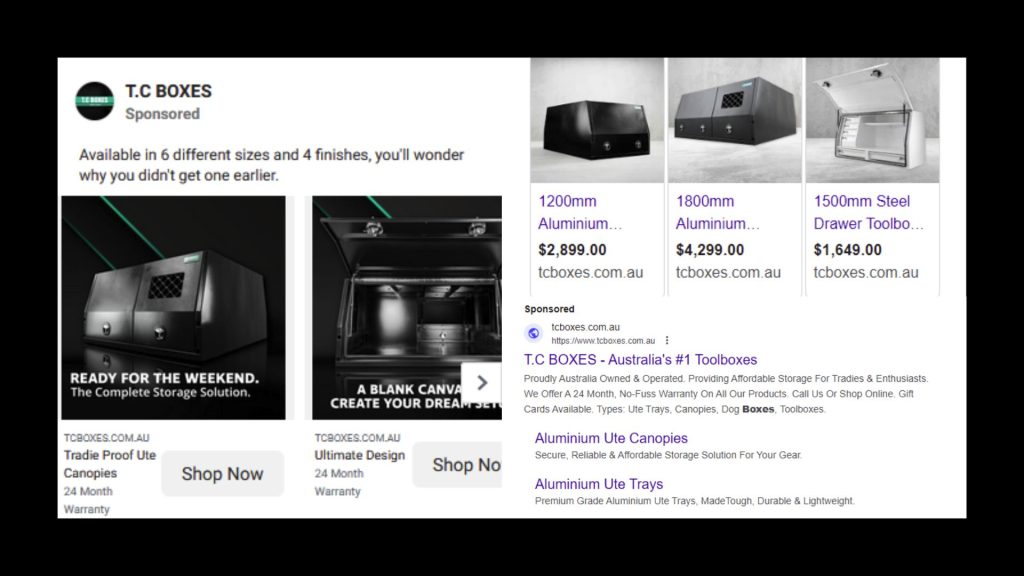Open the Aluminium Ute Canopies sitelink
The width and height of the screenshot is (1024, 576).
[x=611, y=438]
